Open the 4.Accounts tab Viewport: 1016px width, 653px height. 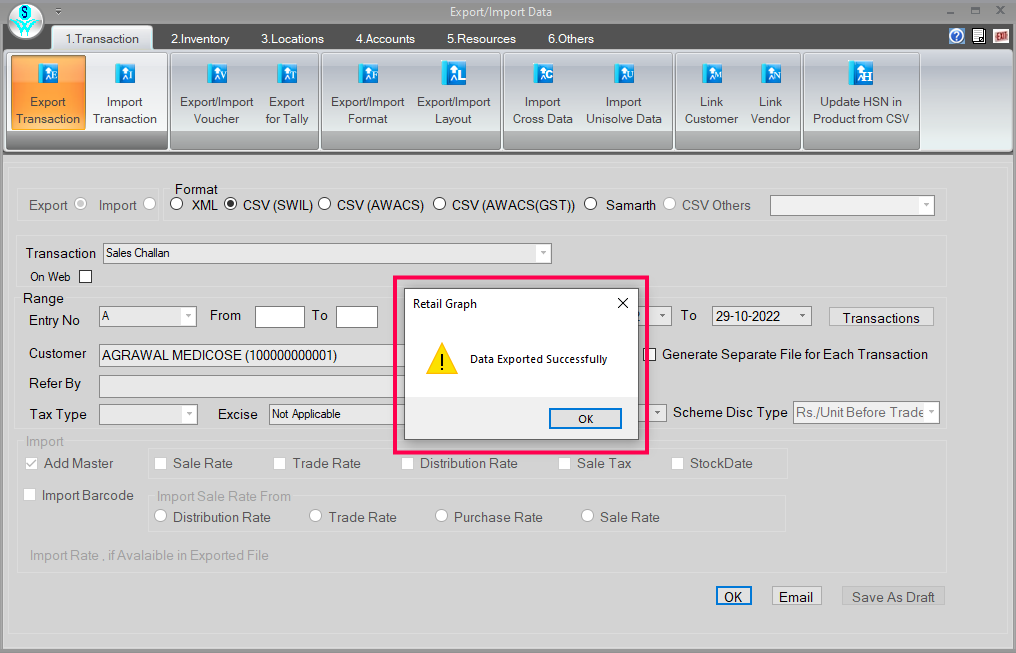point(385,39)
